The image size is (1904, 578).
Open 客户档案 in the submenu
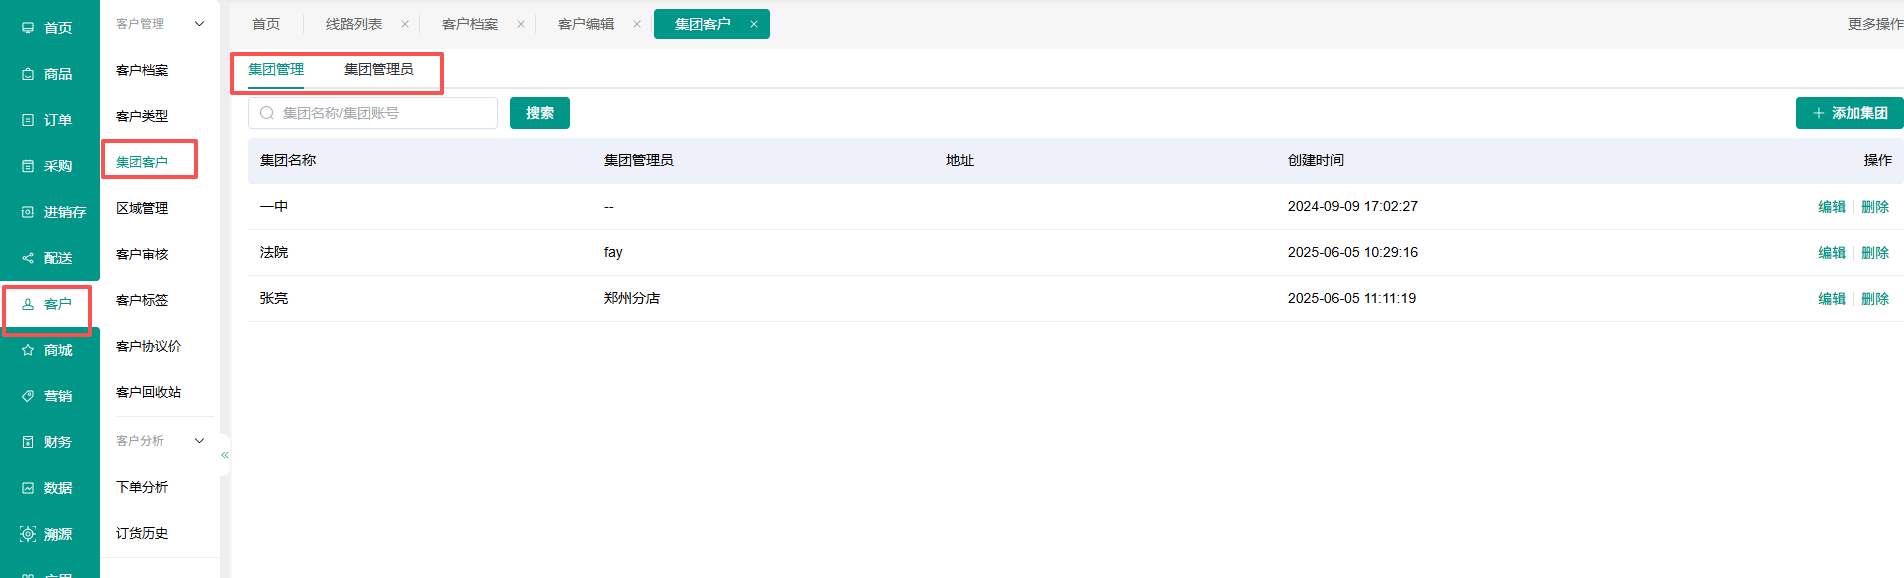(142, 70)
